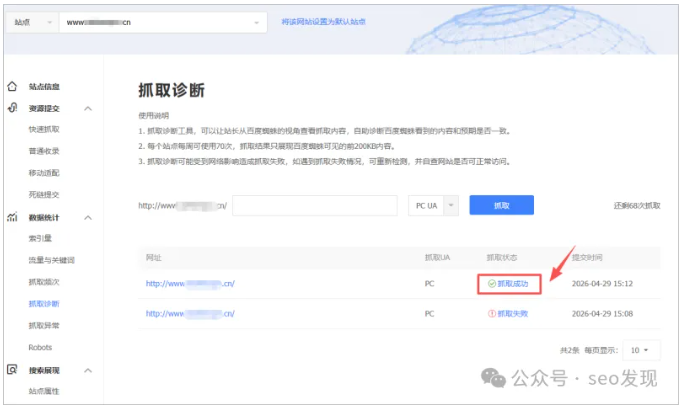The height and width of the screenshot is (411, 683).
Task: Open the URL from the 15:08 row
Action: coord(190,313)
